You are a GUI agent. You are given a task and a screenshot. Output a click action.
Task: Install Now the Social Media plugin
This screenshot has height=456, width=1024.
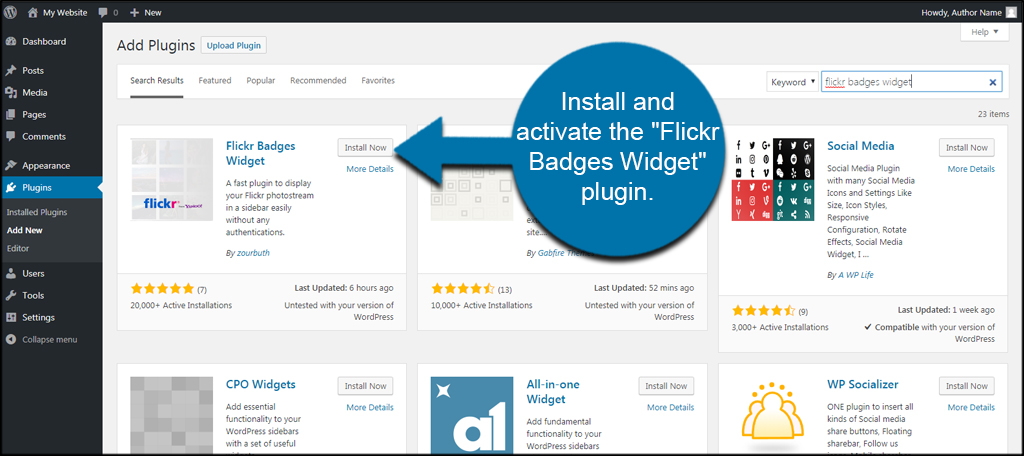(967, 148)
